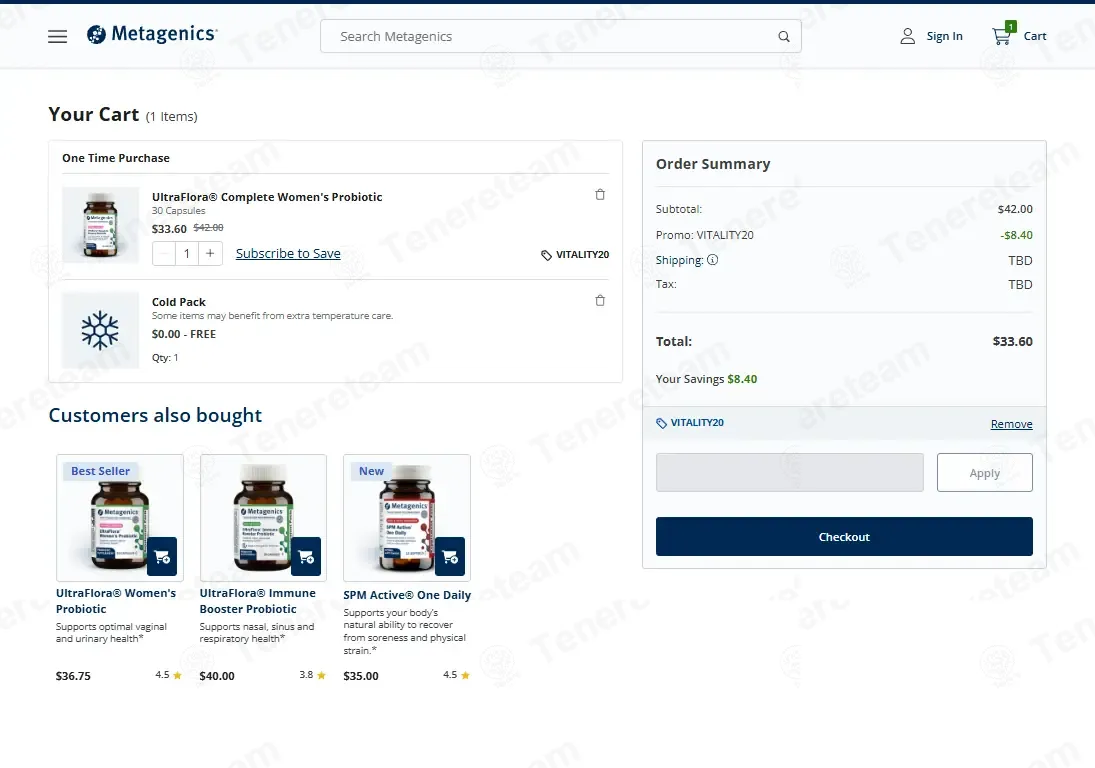Viewport: 1095px width, 768px height.
Task: Open the Sign In link
Action: [944, 36]
